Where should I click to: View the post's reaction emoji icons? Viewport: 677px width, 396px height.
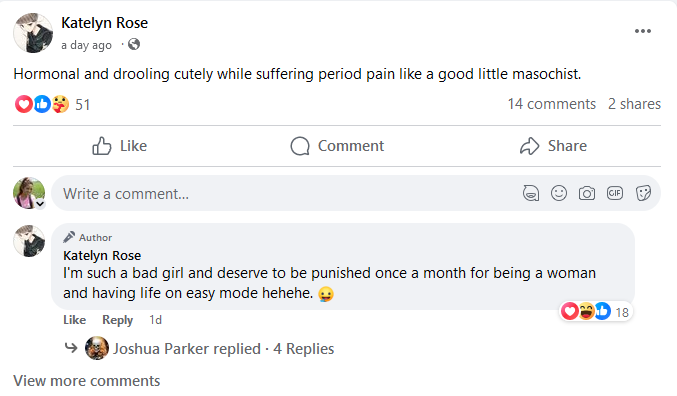(x=42, y=104)
